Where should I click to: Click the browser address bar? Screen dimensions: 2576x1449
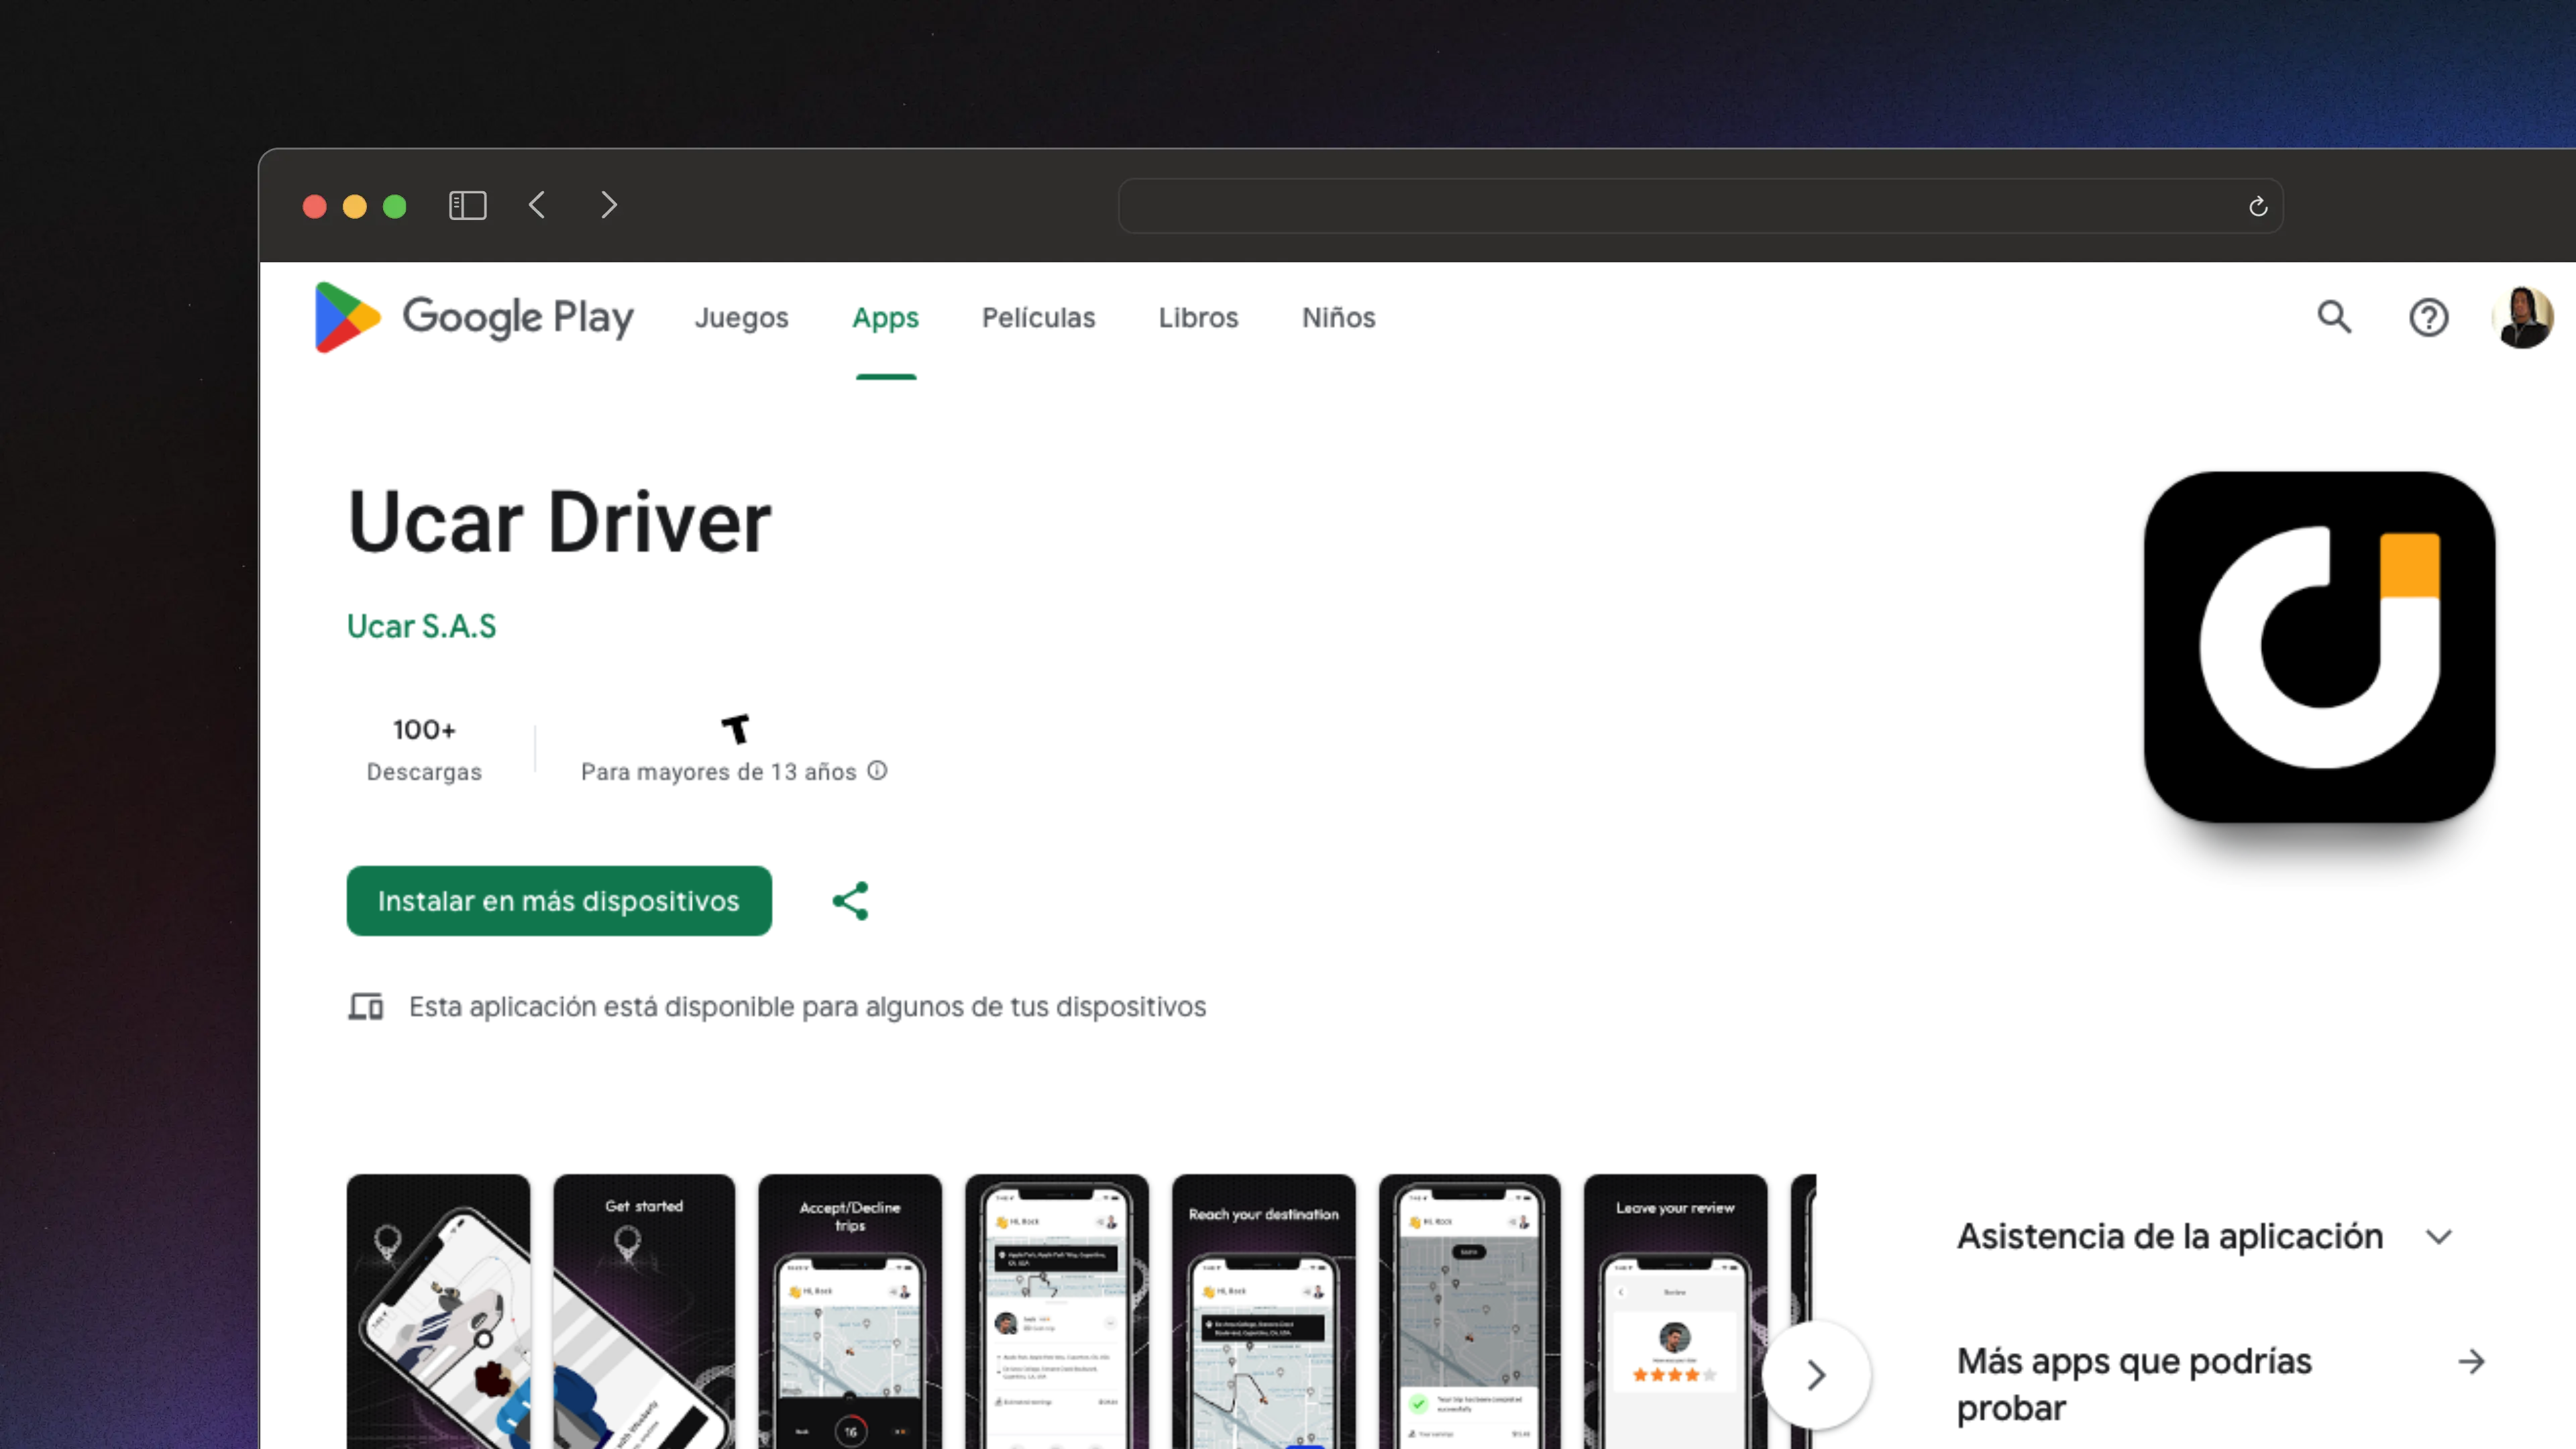tap(1700, 206)
